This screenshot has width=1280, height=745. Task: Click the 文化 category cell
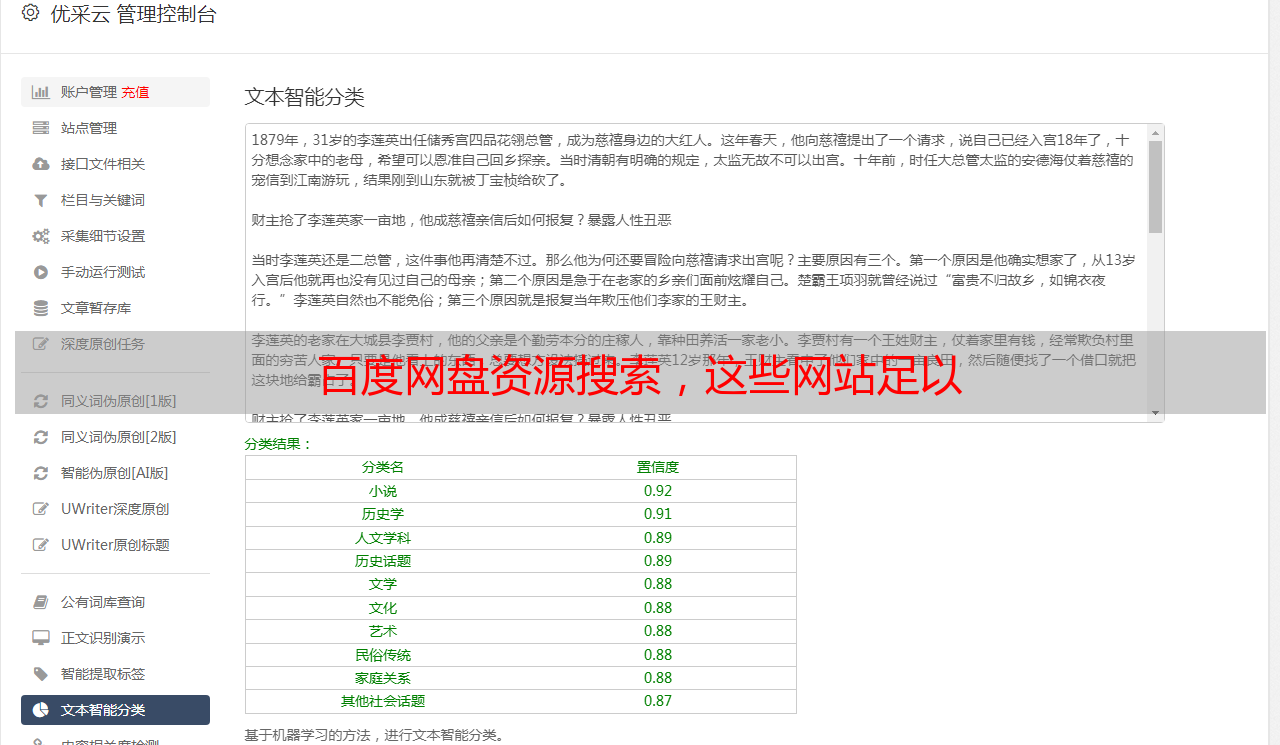[x=383, y=608]
